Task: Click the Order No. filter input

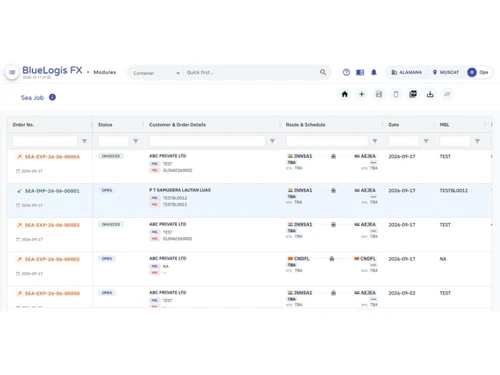Action: click(45, 141)
